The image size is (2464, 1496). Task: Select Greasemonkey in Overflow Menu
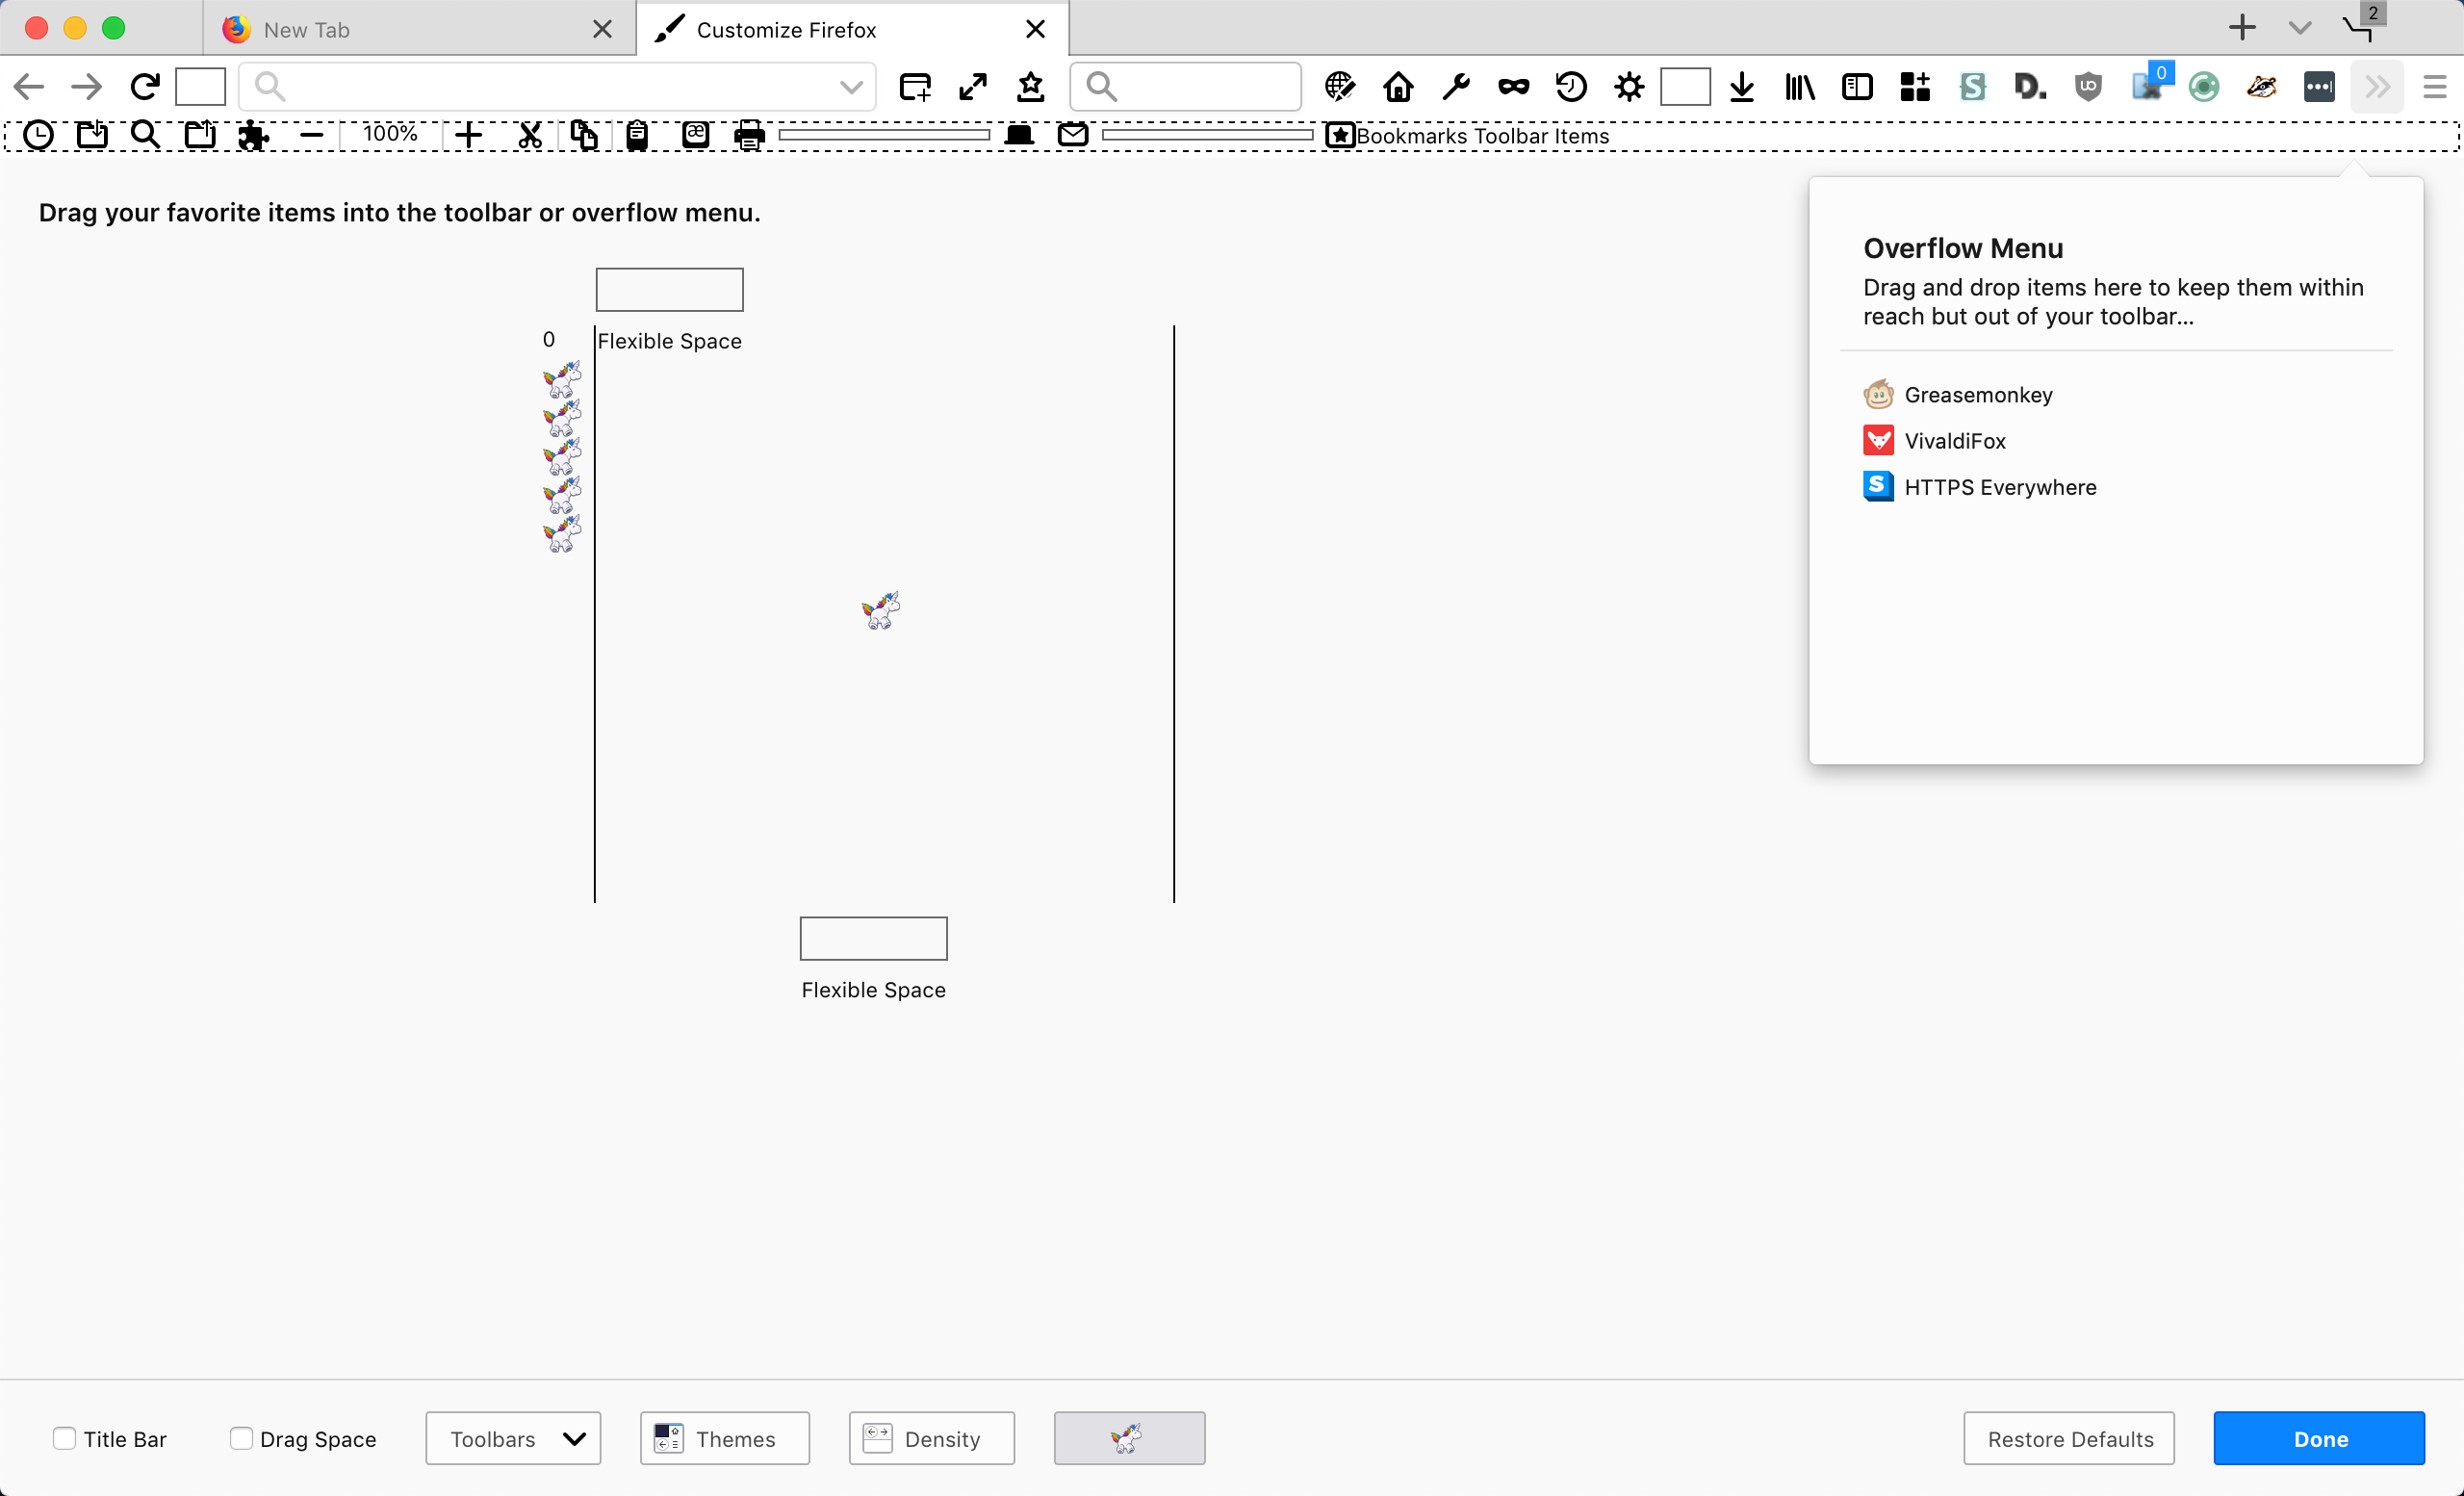(x=1958, y=395)
